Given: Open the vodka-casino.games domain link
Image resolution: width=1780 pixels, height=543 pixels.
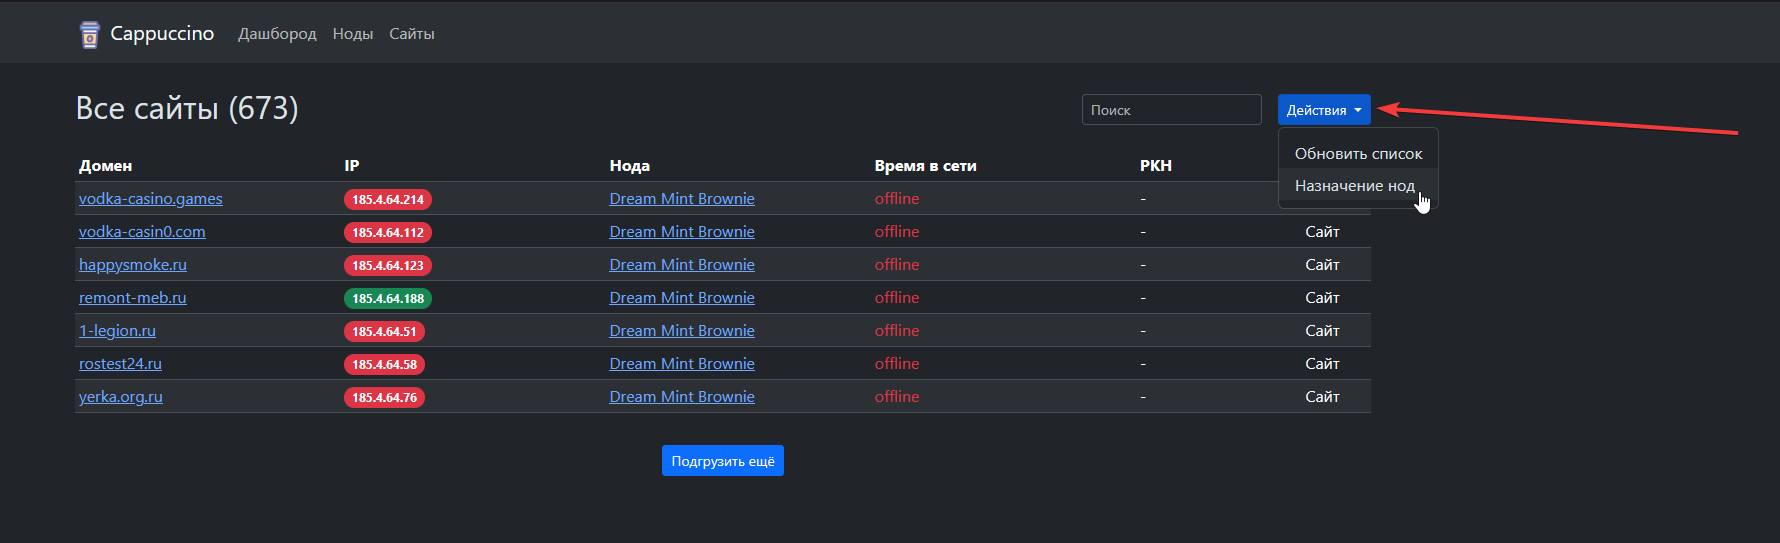Looking at the screenshot, I should click(151, 199).
